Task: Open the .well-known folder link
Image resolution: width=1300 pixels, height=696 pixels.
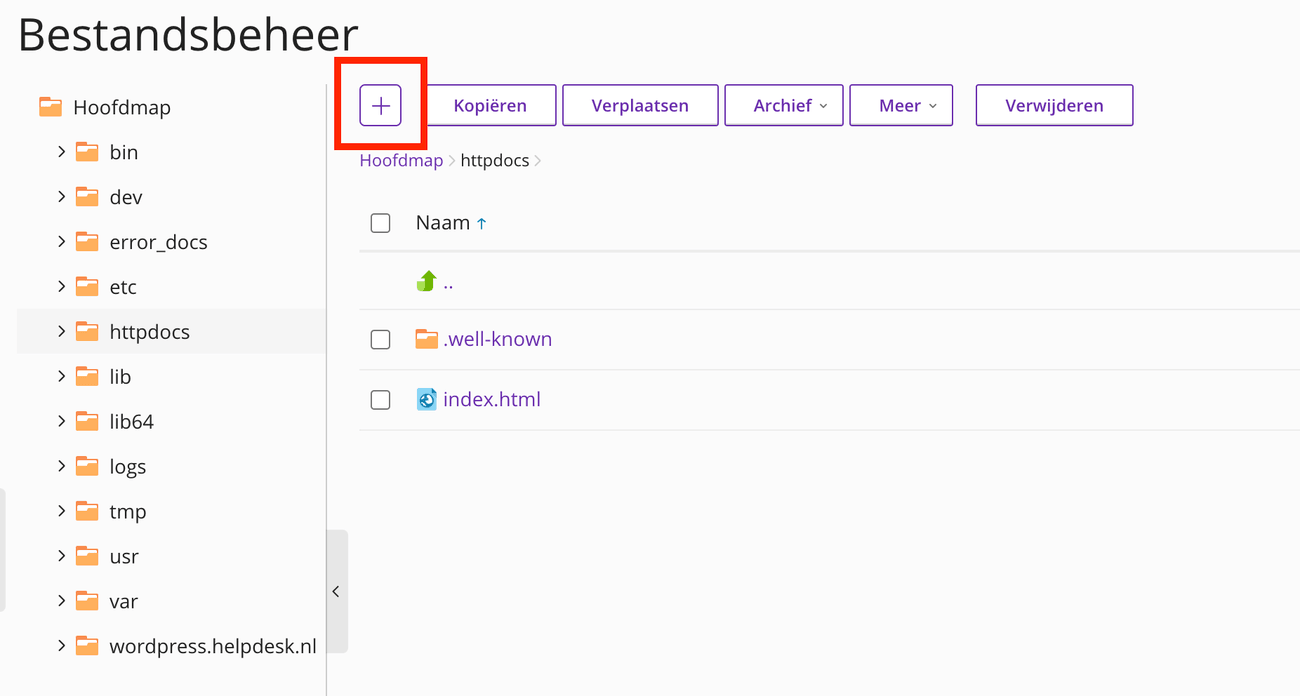Action: click(498, 339)
